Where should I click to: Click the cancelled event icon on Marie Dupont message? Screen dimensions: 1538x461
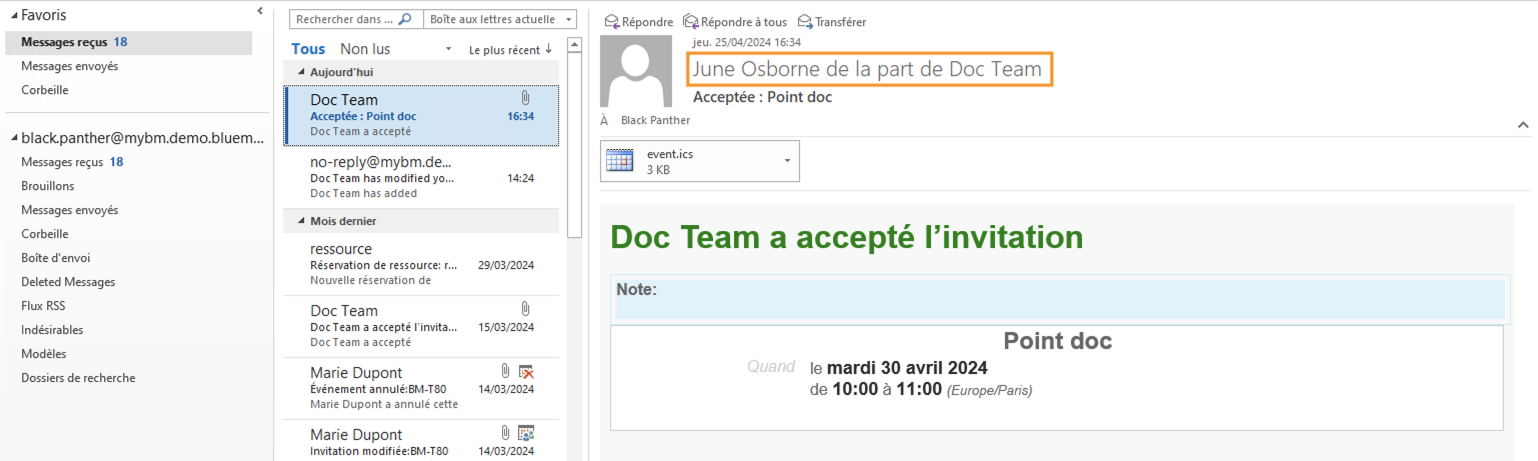click(526, 373)
